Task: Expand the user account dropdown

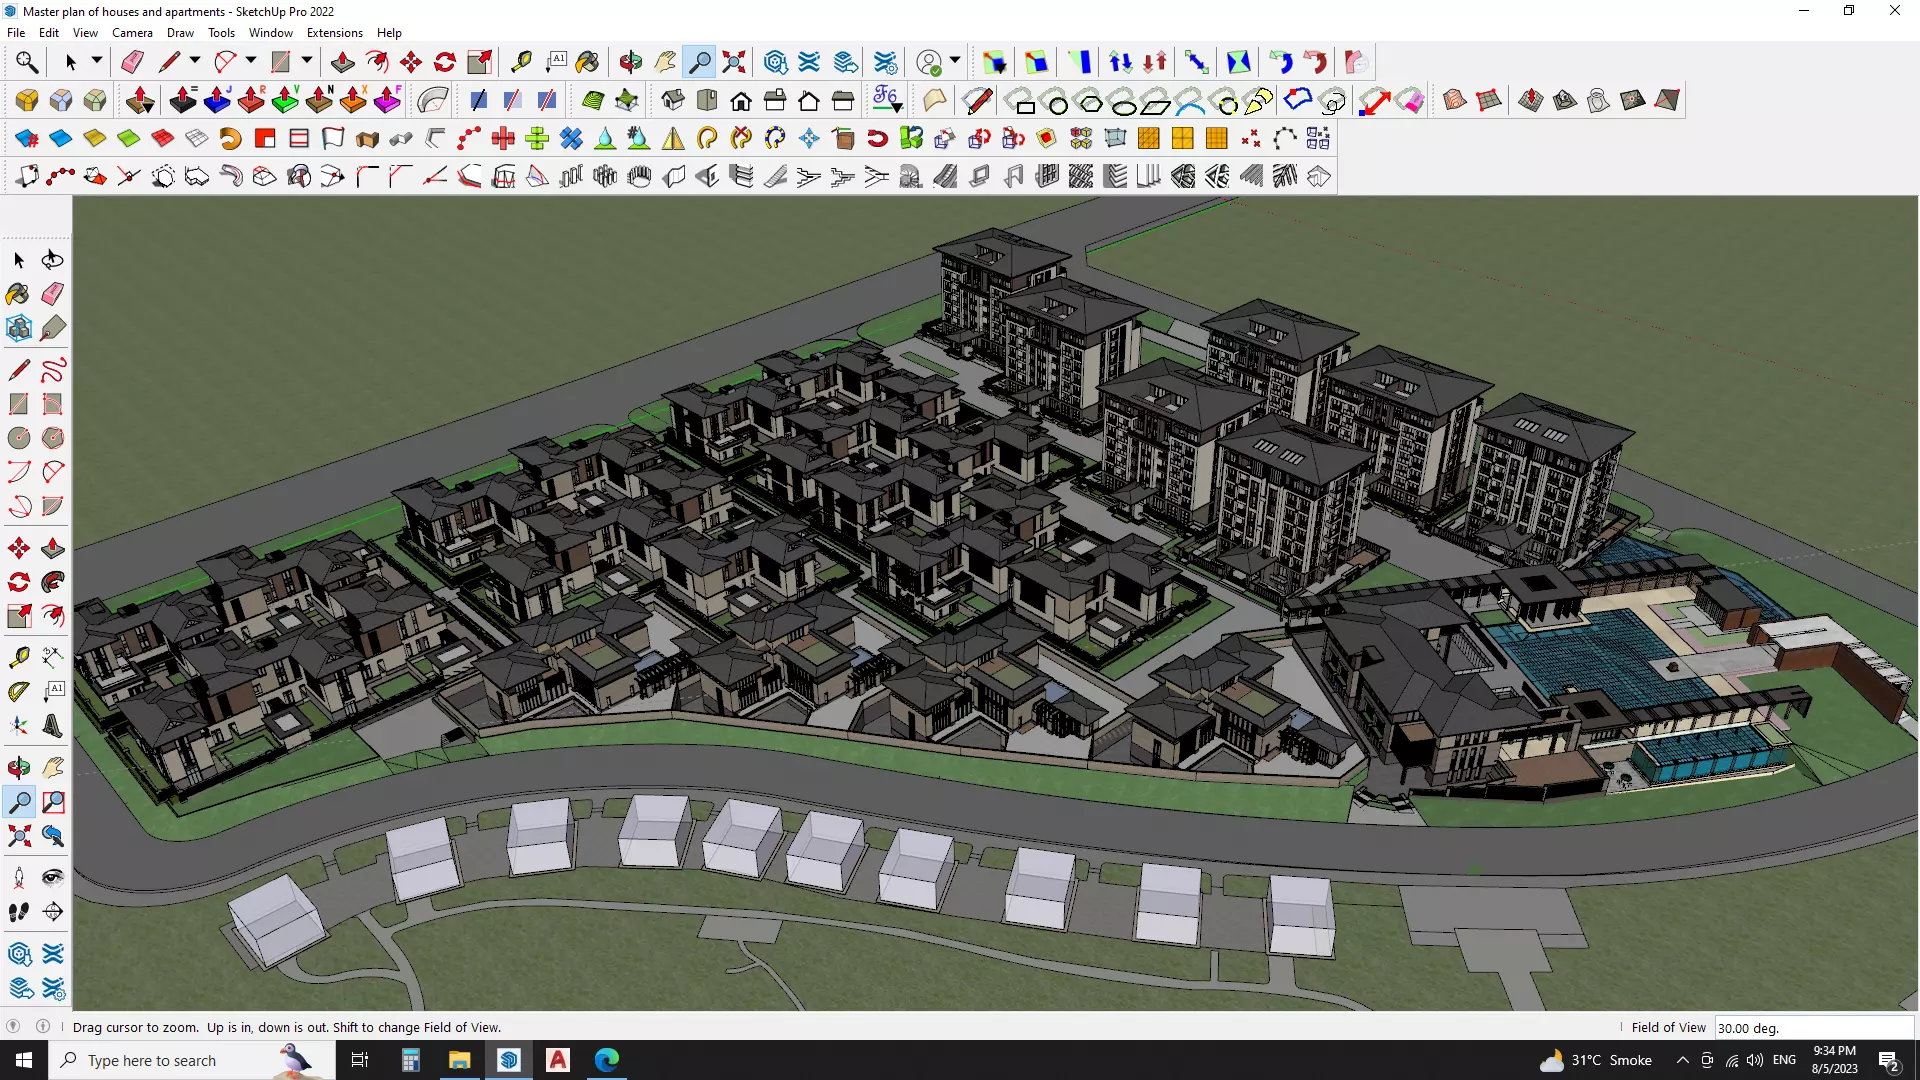Action: point(955,61)
